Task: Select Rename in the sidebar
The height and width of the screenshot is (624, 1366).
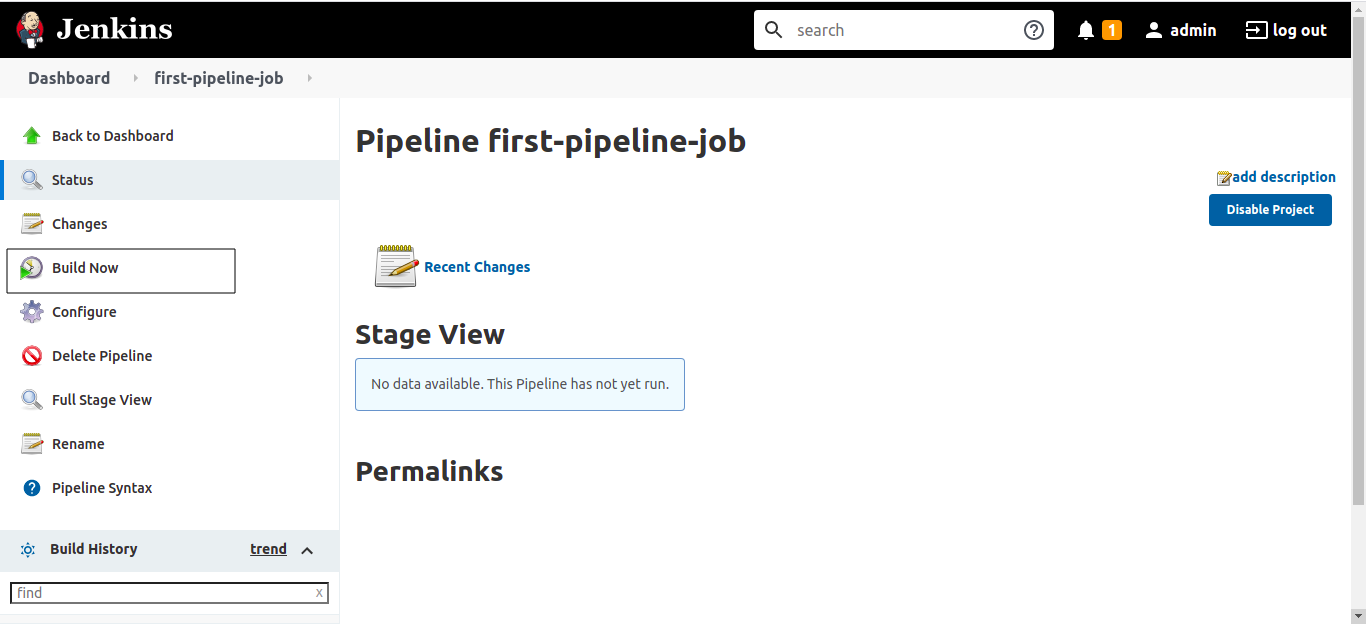Action: coord(78,444)
